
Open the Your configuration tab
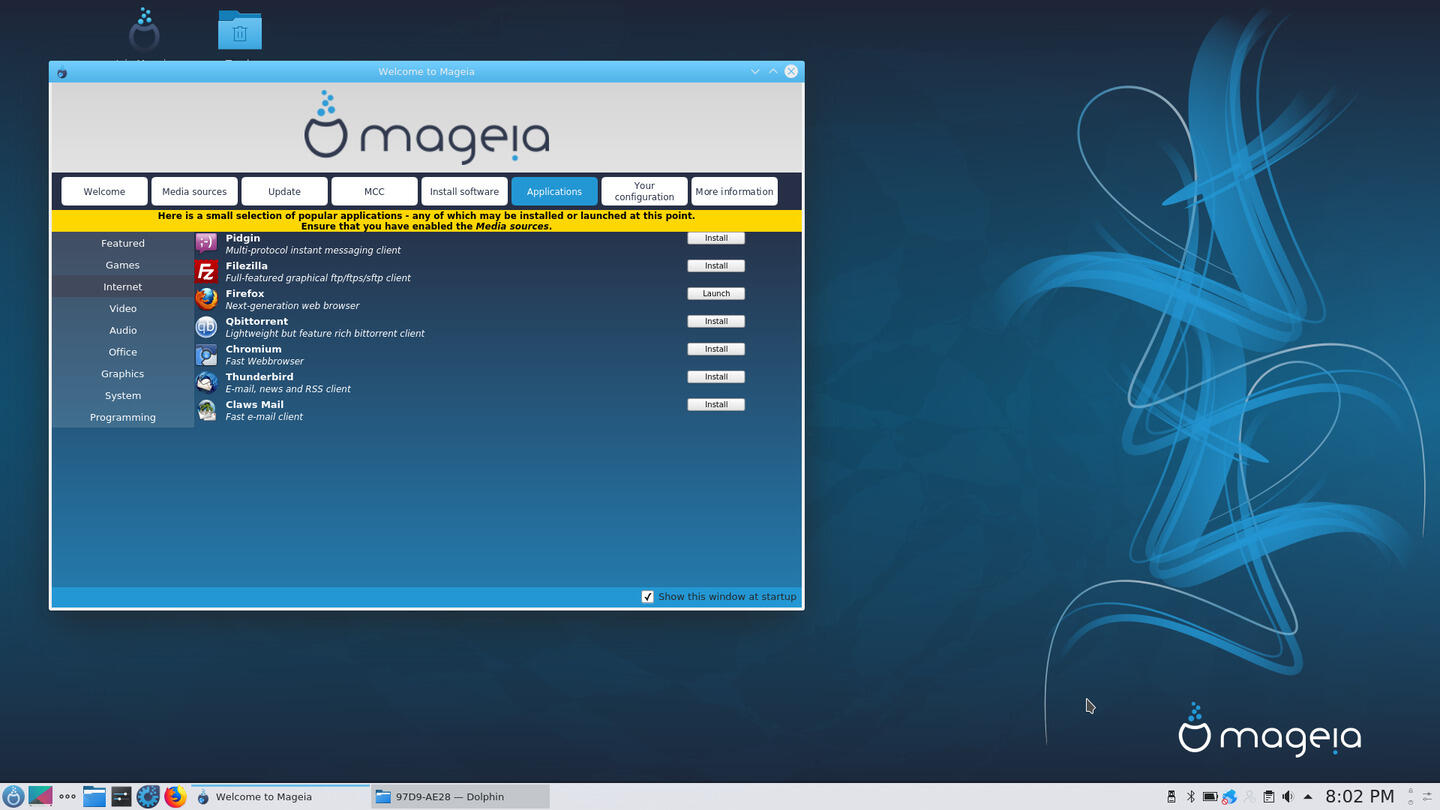(644, 191)
